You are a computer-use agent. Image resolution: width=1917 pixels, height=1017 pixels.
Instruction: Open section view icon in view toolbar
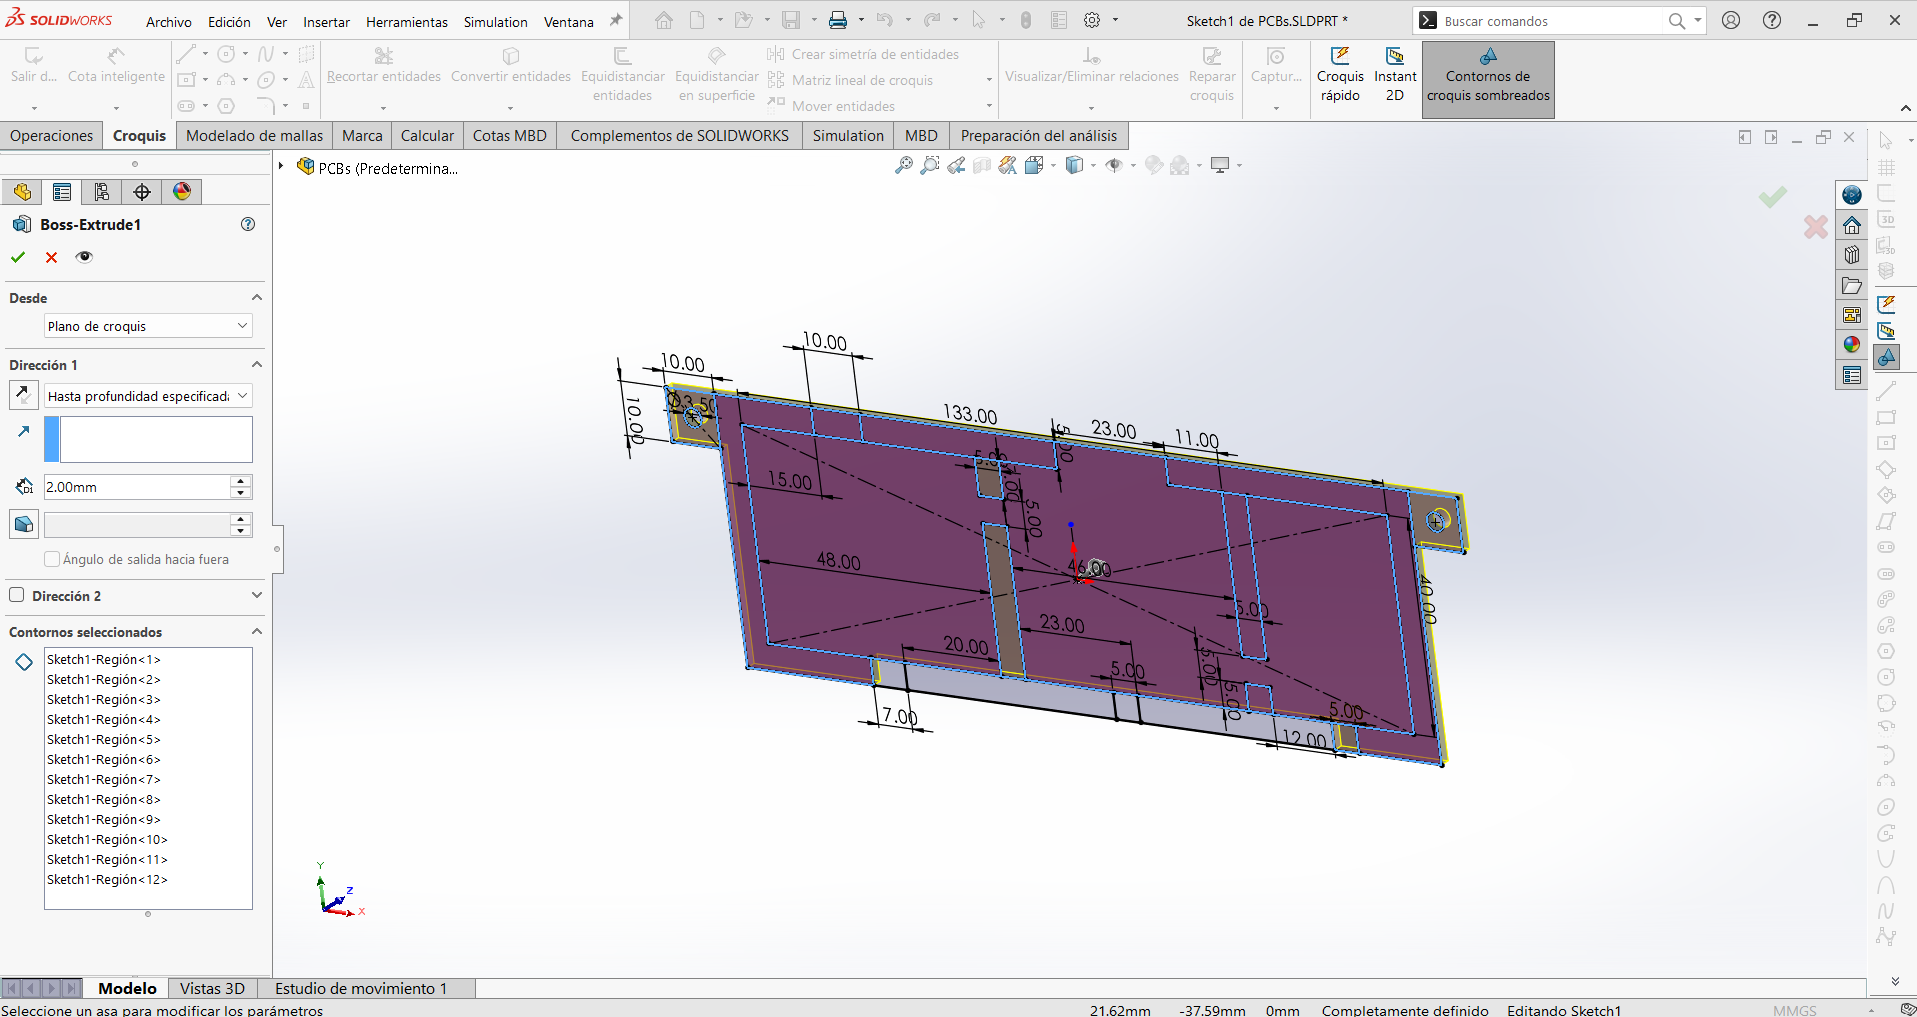pyautogui.click(x=982, y=165)
